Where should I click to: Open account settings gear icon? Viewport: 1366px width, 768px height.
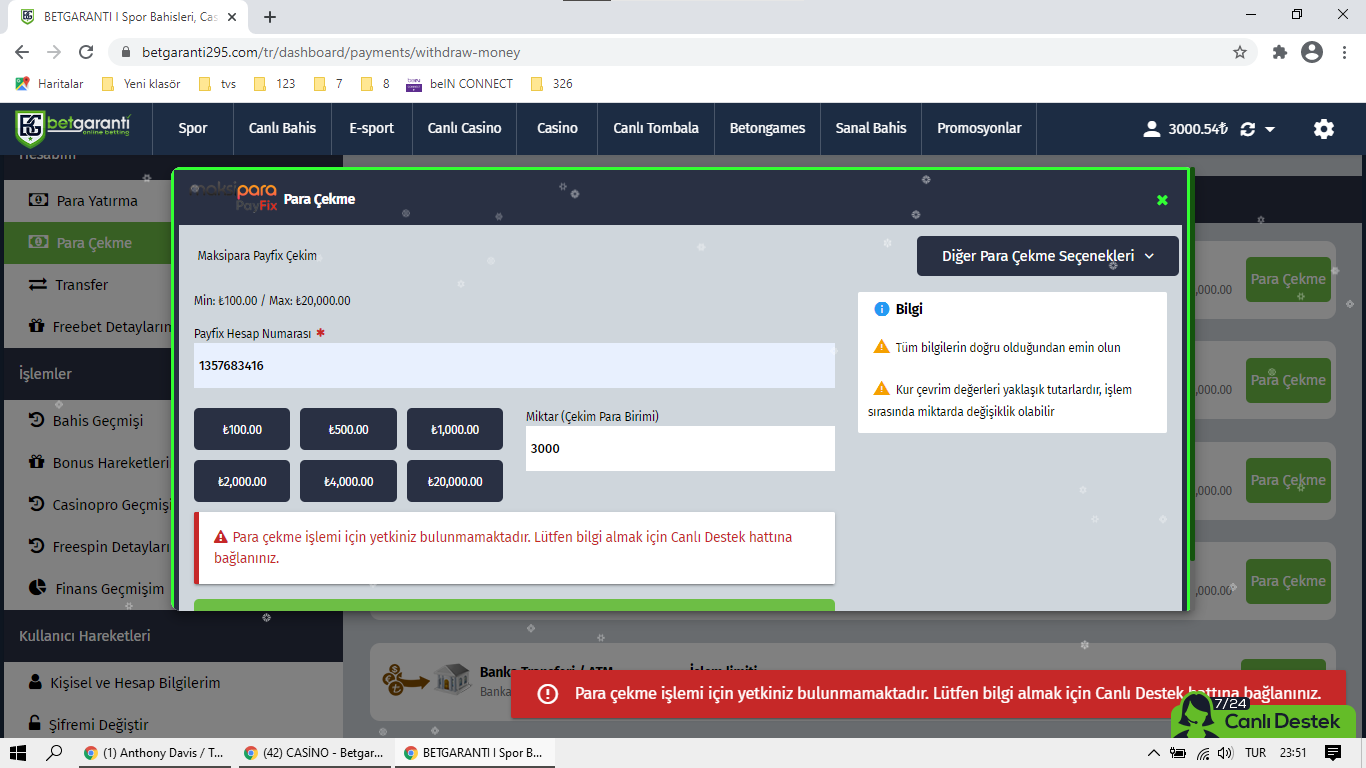point(1324,129)
